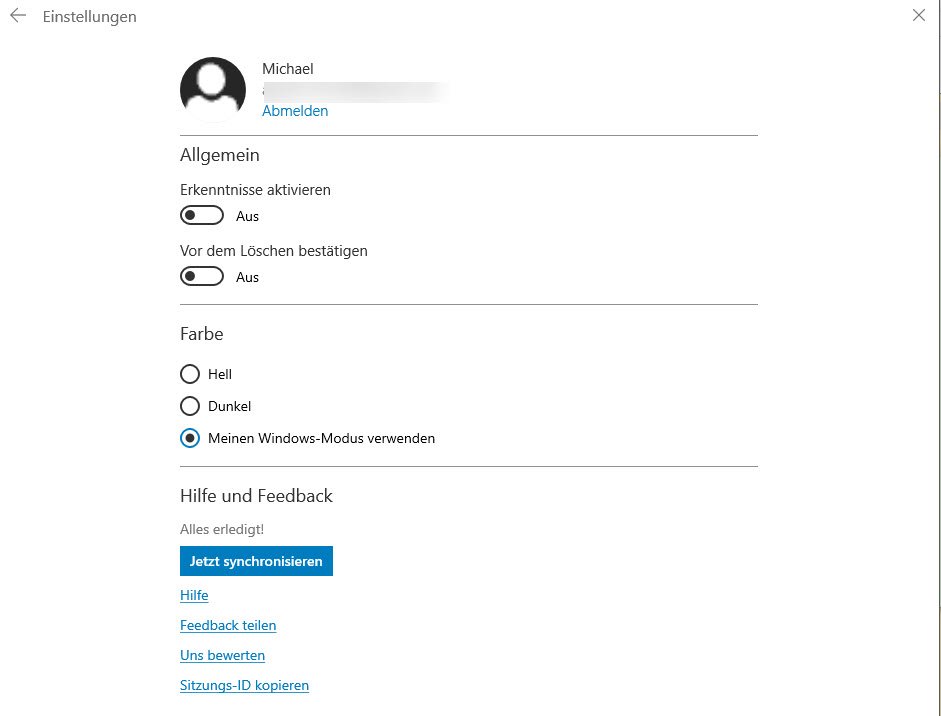
Task: Click the Einstellungen title text
Action: (x=89, y=17)
